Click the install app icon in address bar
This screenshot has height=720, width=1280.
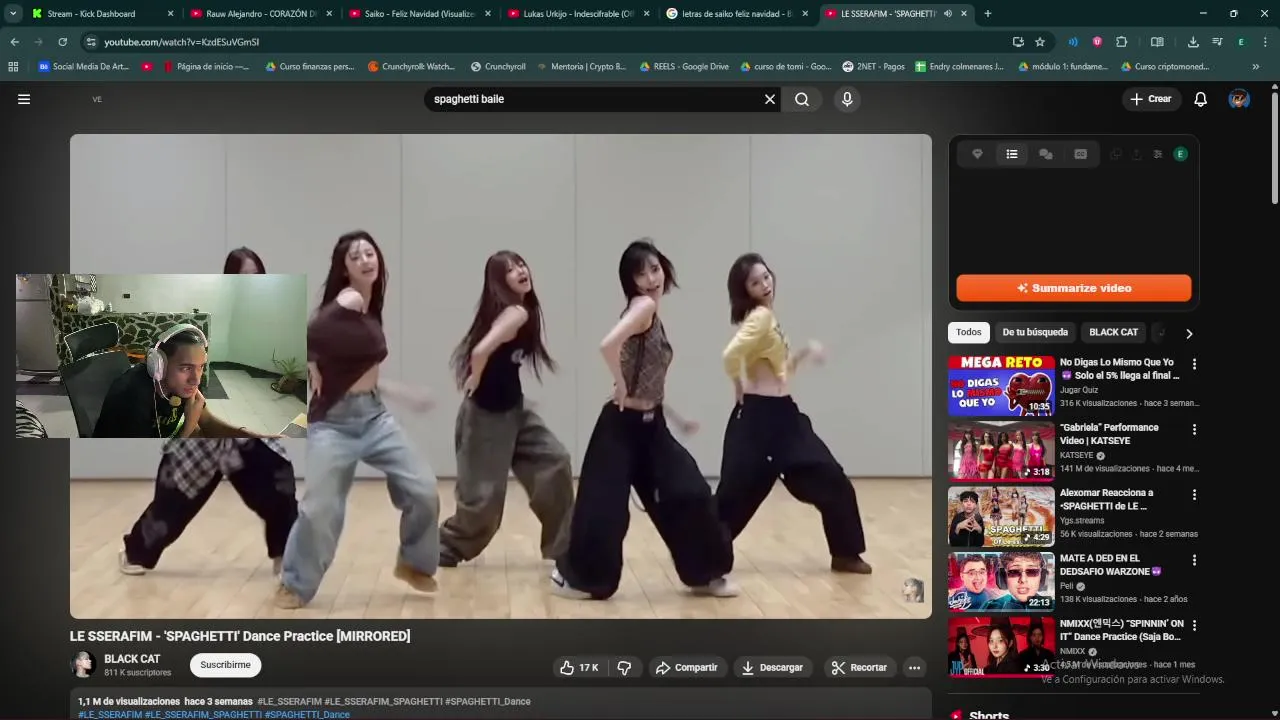[1018, 42]
